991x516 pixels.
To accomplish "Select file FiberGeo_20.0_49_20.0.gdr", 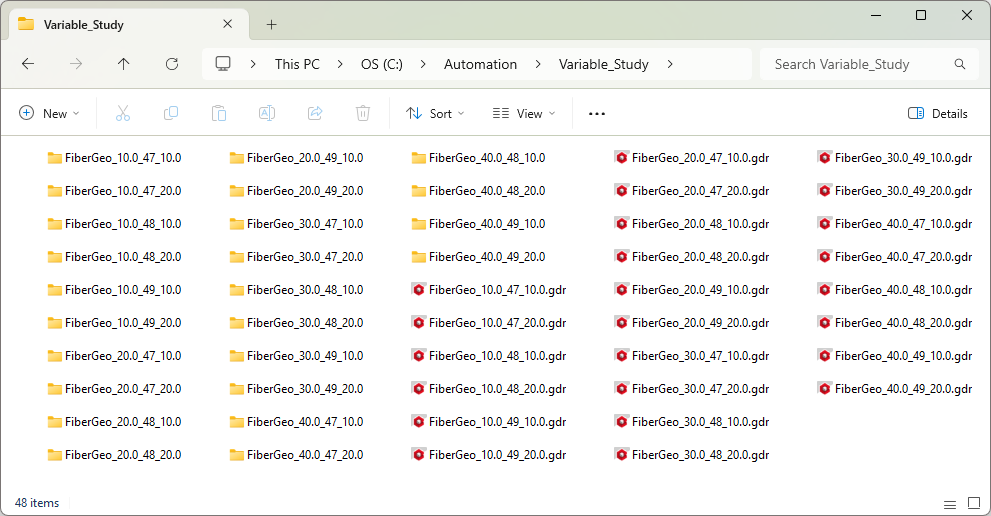I will (x=691, y=322).
